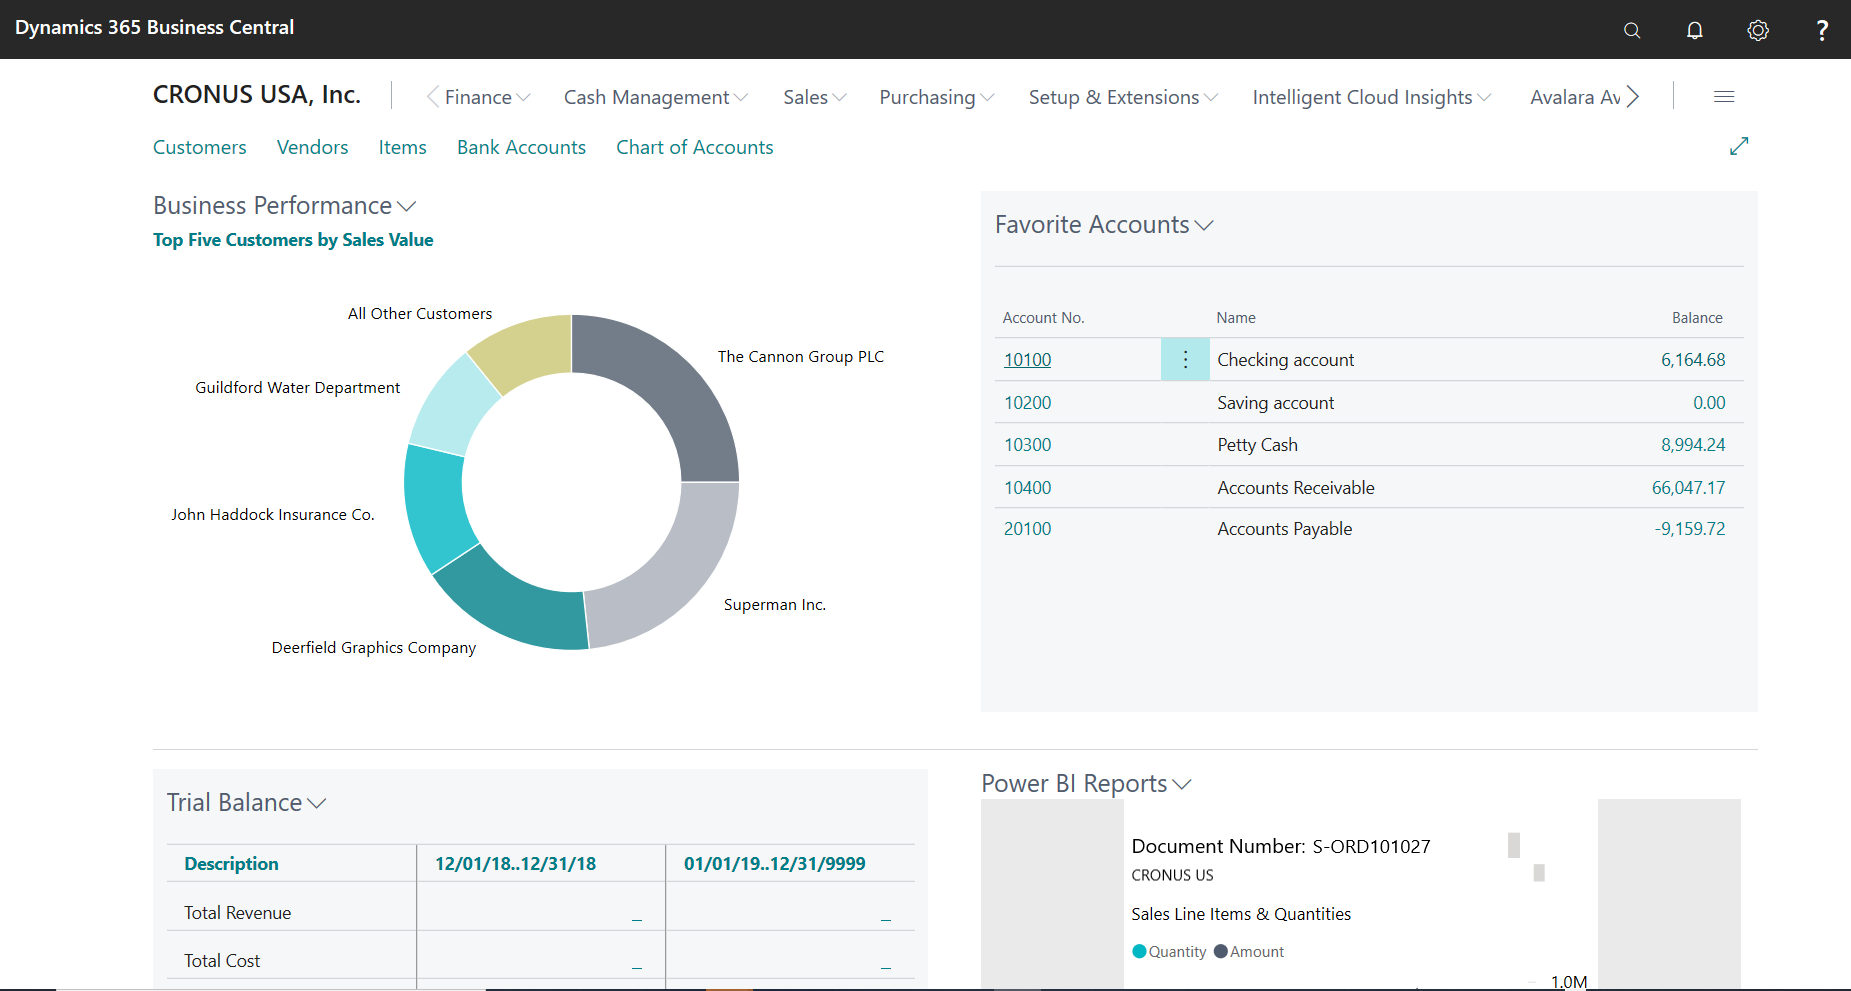Go to the Vendors list
This screenshot has width=1851, height=991.
(313, 147)
